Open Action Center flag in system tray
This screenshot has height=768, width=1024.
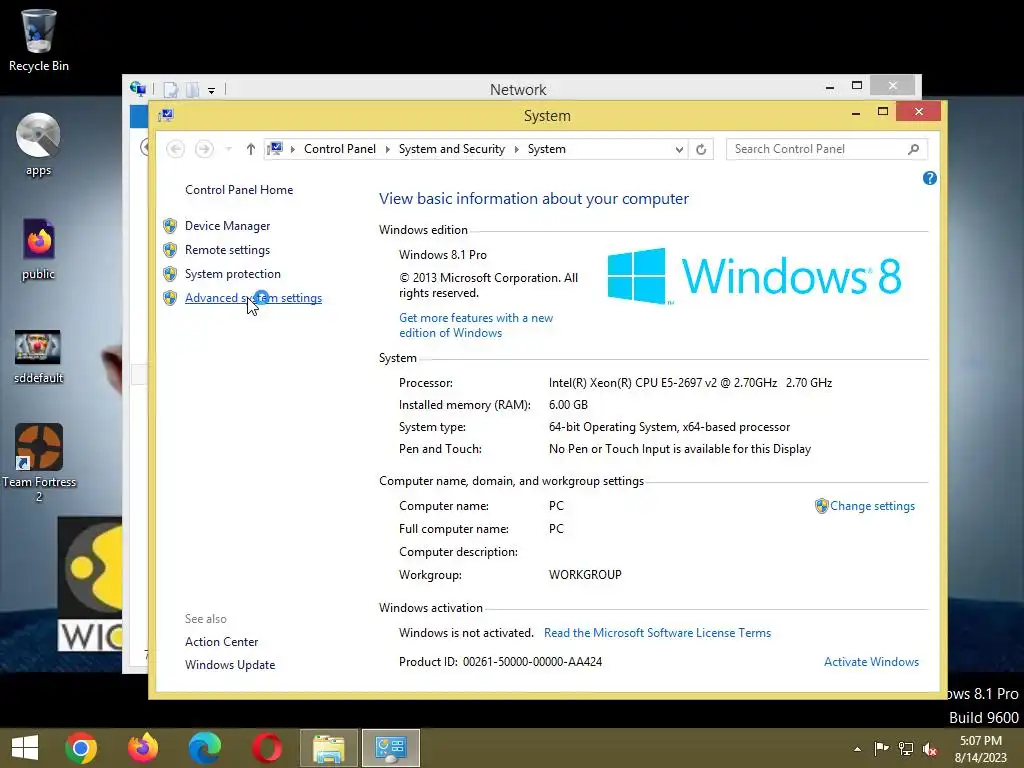coord(881,749)
